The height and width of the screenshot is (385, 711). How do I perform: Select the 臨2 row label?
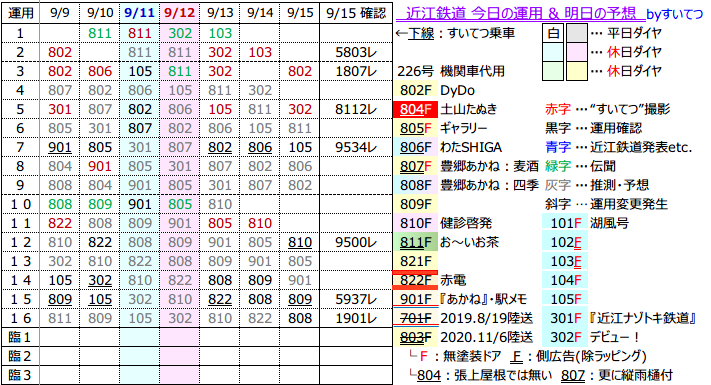[20, 356]
